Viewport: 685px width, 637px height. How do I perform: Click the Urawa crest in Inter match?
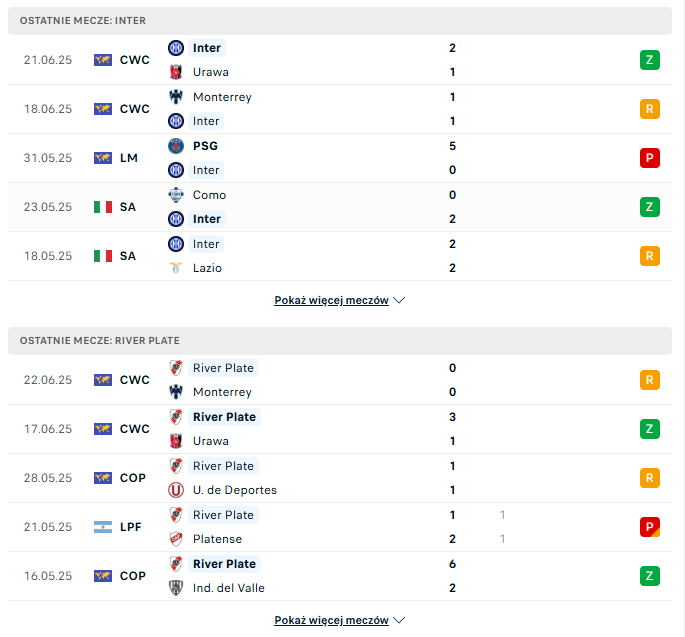[x=176, y=72]
